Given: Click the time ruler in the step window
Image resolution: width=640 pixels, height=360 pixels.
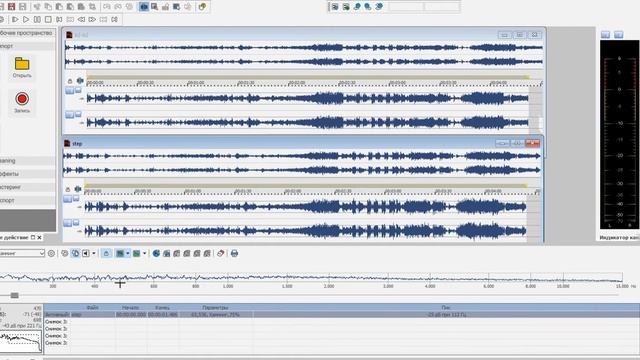Looking at the screenshot, I should [x=312, y=191].
